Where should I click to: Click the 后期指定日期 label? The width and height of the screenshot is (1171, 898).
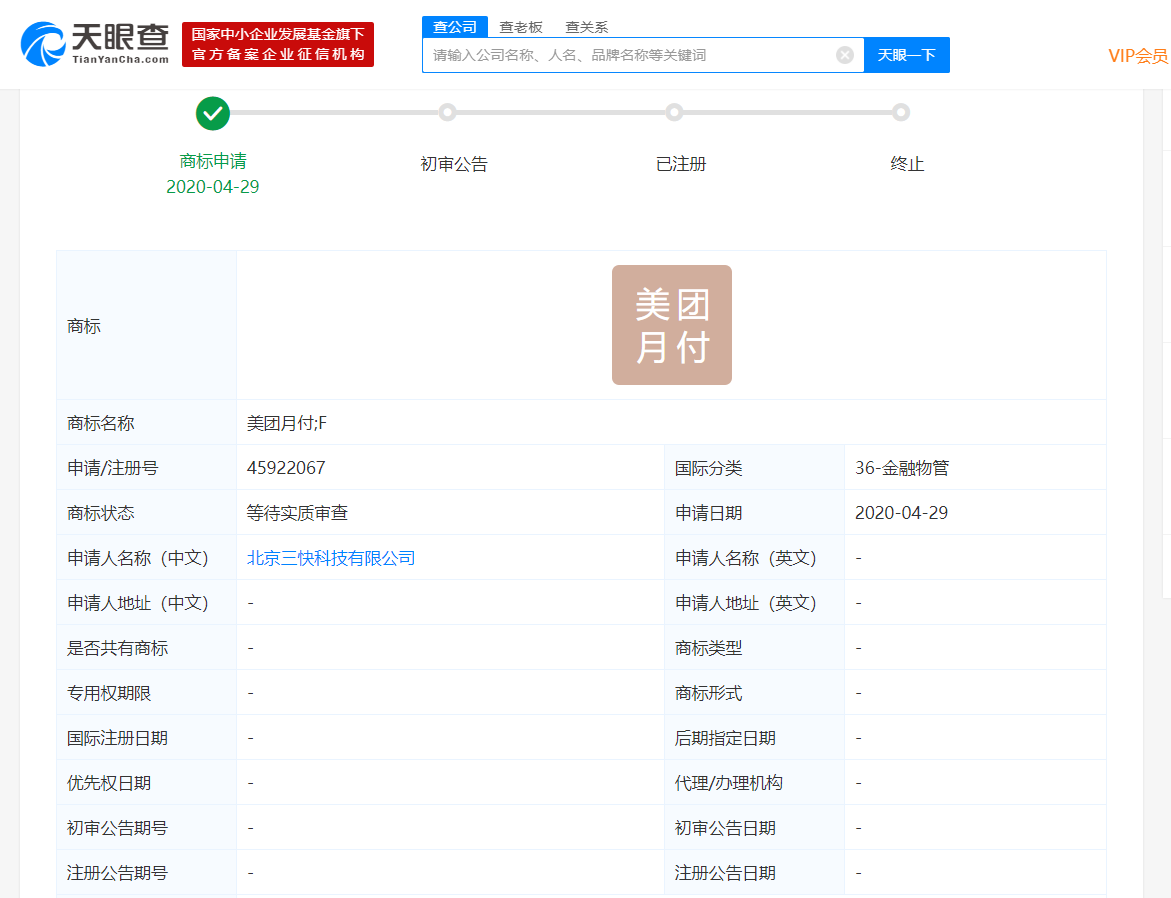725,738
